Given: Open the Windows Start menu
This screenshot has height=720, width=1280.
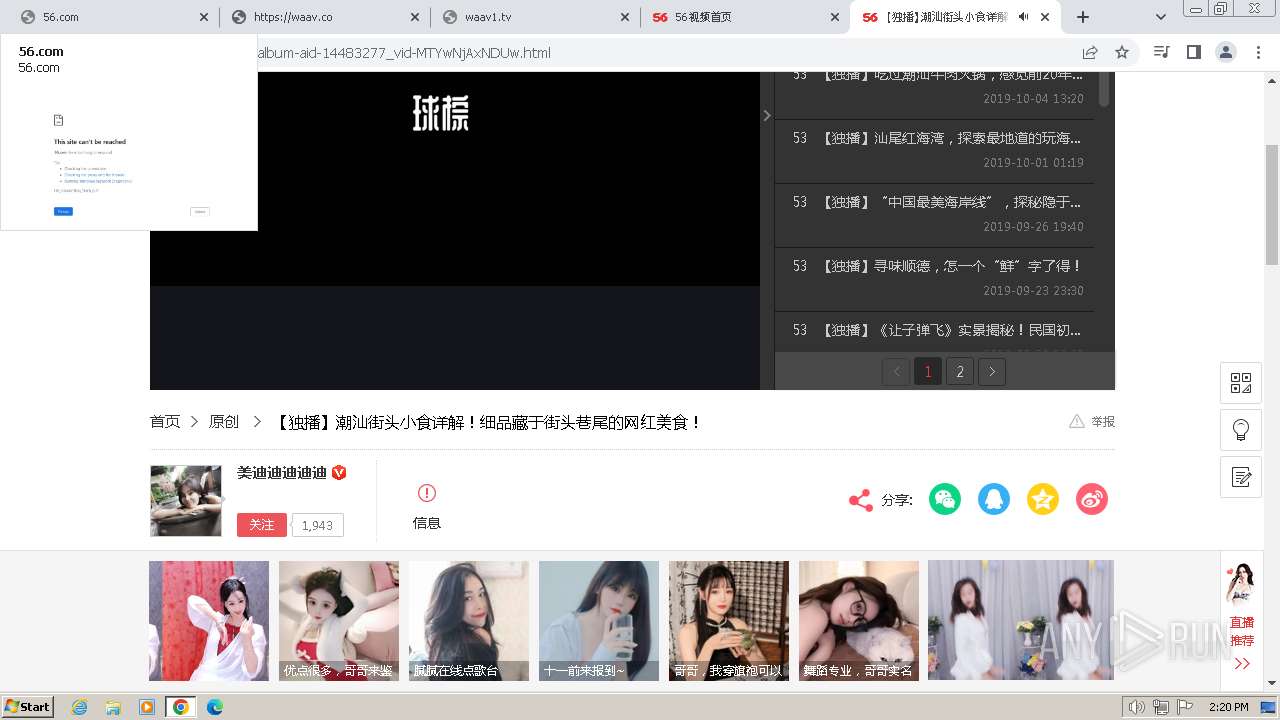Looking at the screenshot, I should (x=28, y=707).
